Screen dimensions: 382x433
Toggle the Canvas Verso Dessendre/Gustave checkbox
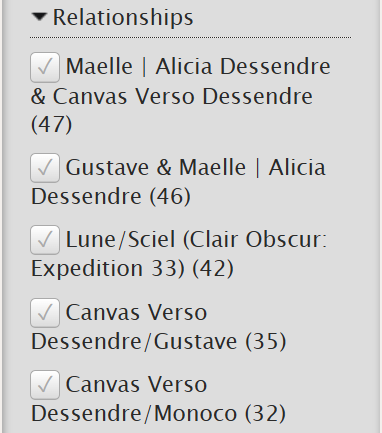[45, 313]
